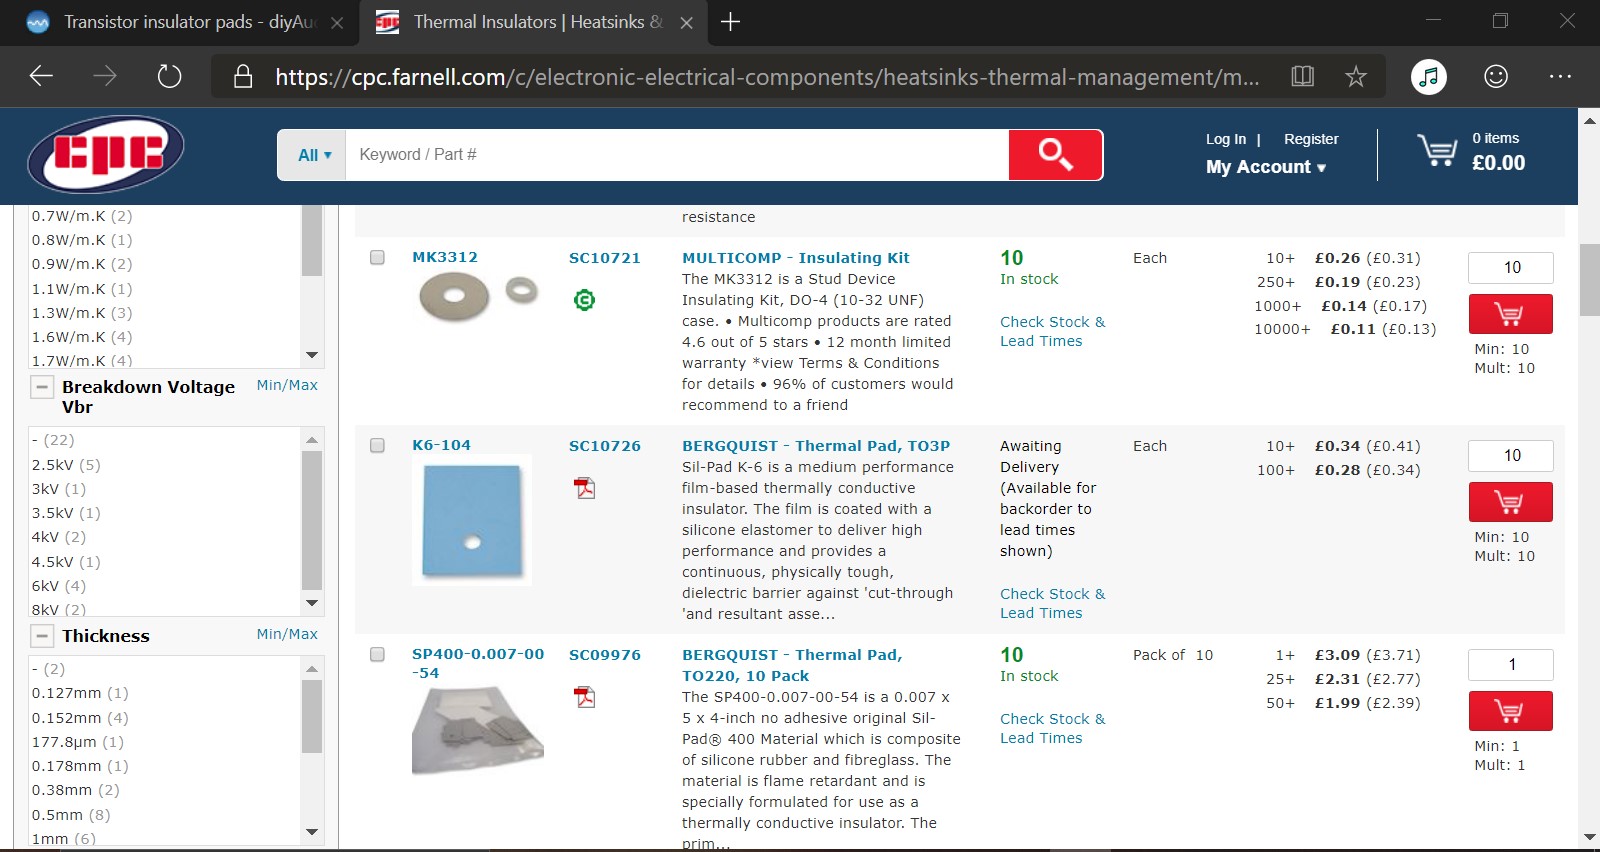1600x852 pixels.
Task: Open the SP400 pack product thumbnail
Action: pos(477,731)
